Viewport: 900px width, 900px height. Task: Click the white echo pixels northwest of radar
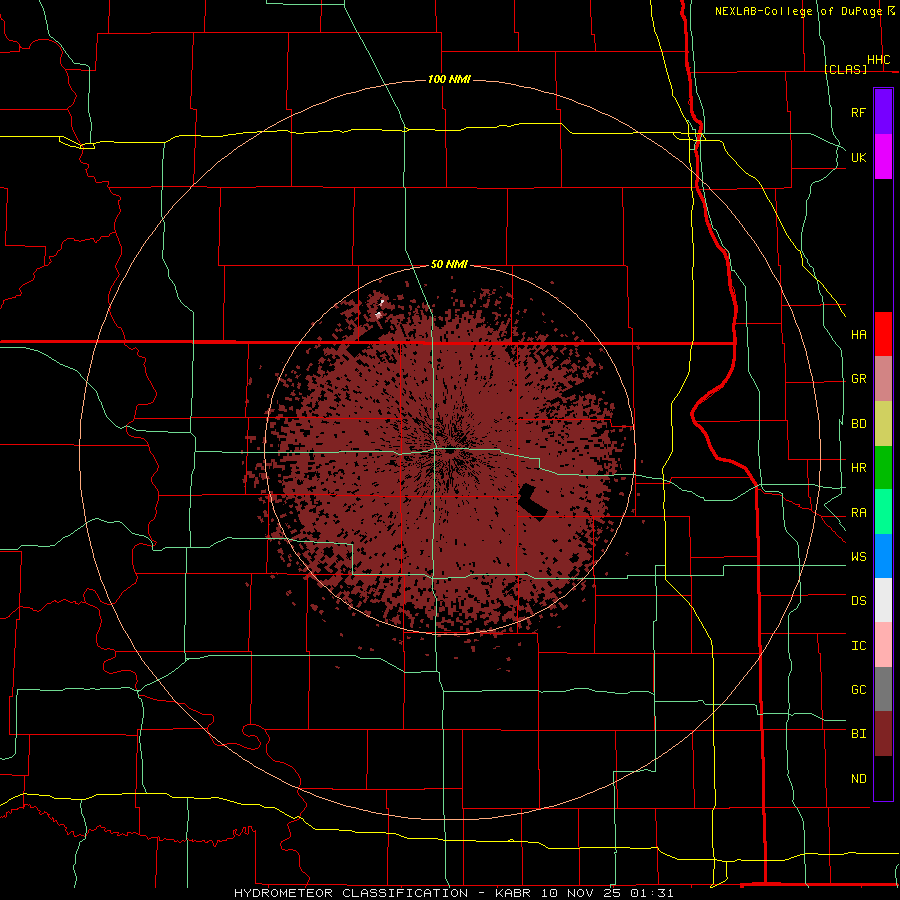pyautogui.click(x=379, y=309)
